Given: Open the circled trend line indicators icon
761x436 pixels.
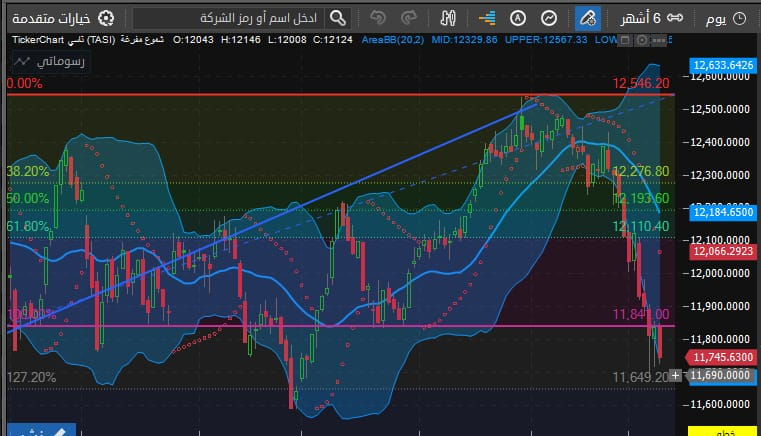Looking at the screenshot, I should click(549, 18).
